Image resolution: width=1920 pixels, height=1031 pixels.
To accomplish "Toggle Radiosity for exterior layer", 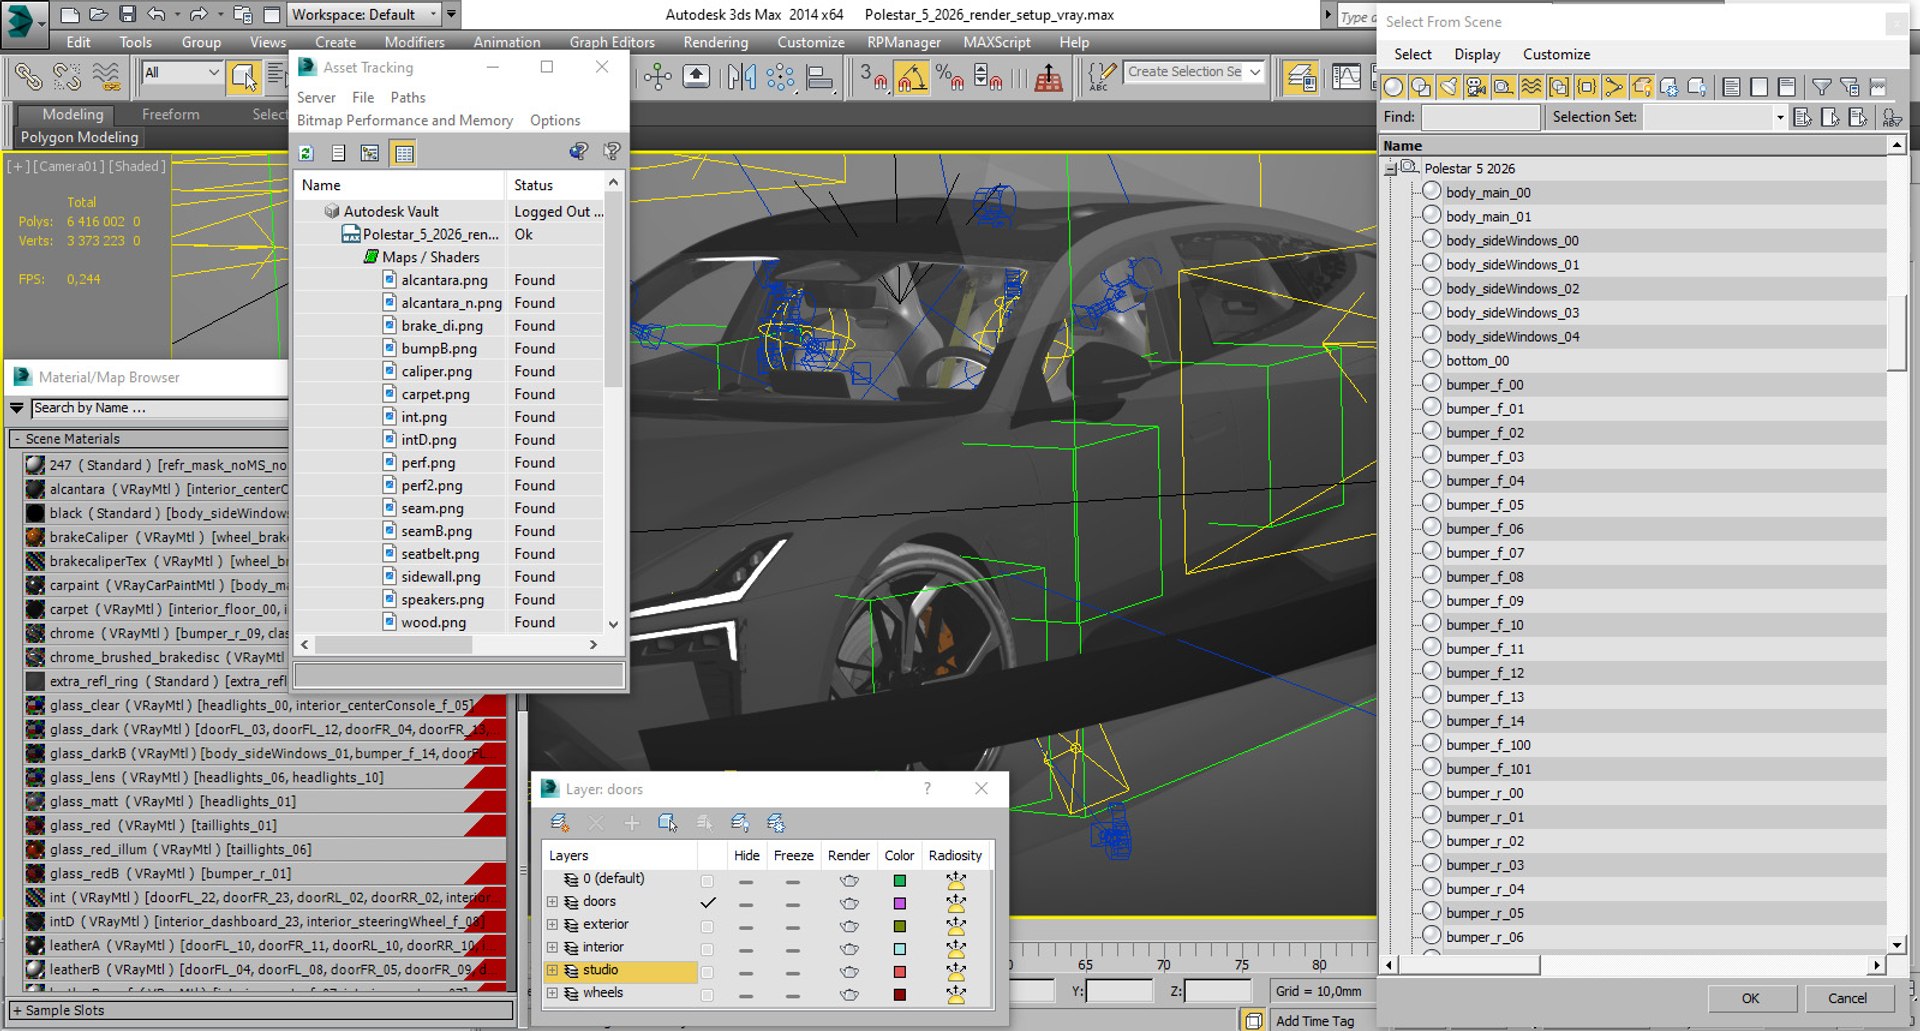I will pos(956,926).
